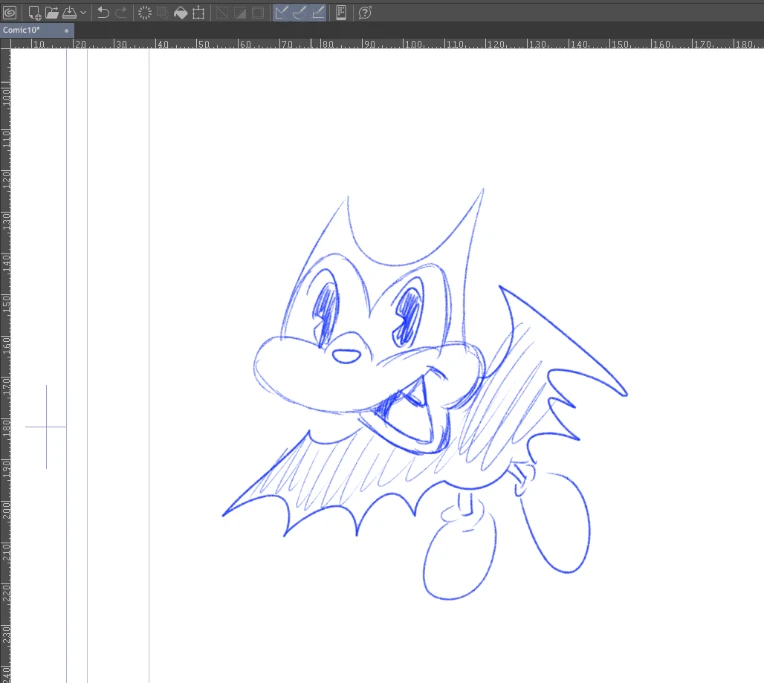Toggle Snap to Grid

point(318,13)
